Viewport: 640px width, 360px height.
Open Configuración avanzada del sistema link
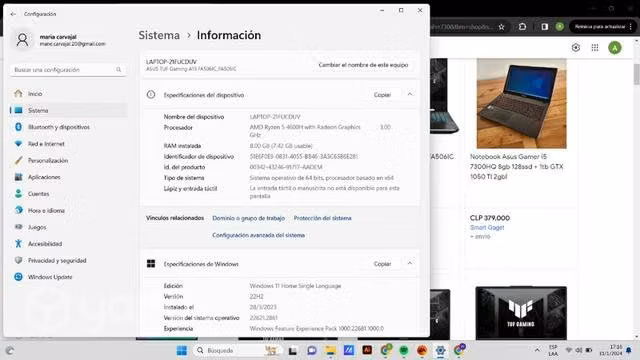tap(258, 236)
